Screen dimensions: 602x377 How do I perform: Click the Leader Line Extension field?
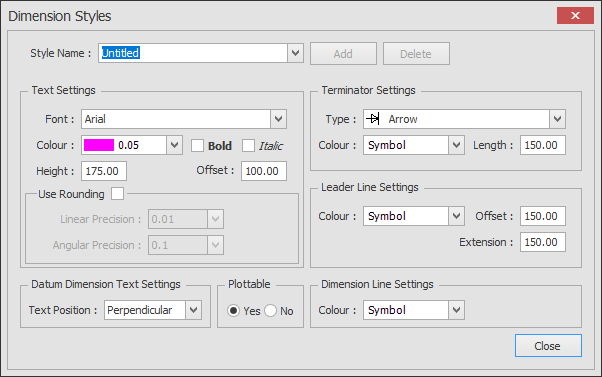[543, 242]
